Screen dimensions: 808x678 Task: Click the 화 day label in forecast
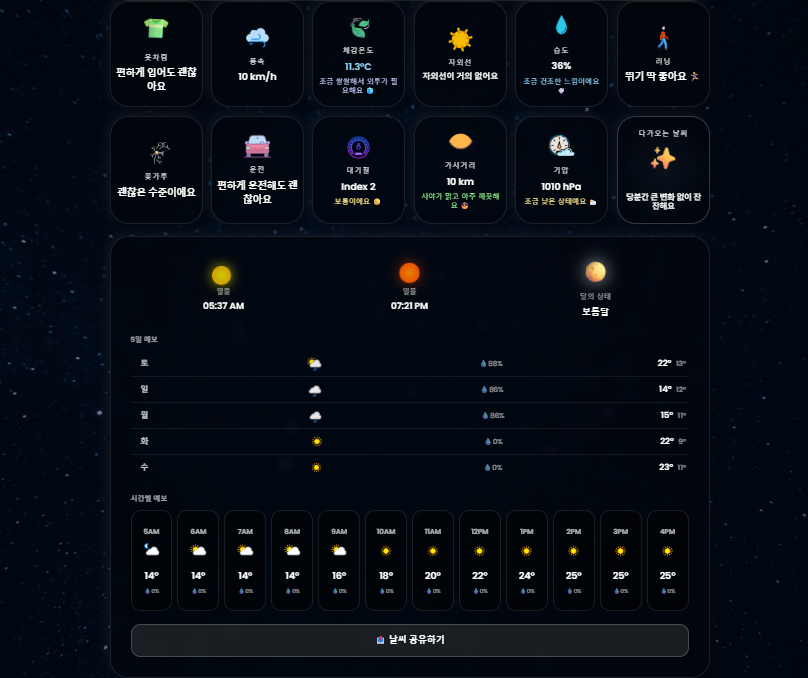click(x=144, y=441)
